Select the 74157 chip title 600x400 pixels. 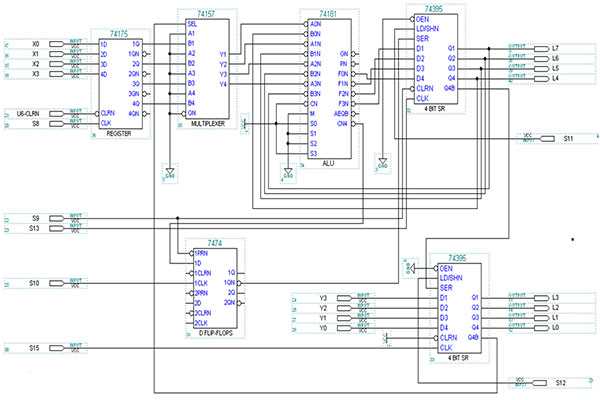(206, 14)
